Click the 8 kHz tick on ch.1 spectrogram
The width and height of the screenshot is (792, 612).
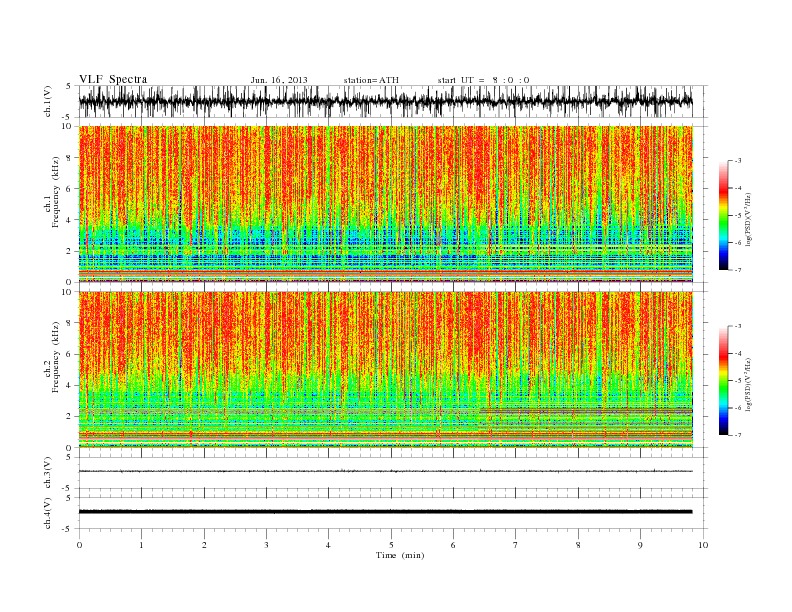click(70, 158)
